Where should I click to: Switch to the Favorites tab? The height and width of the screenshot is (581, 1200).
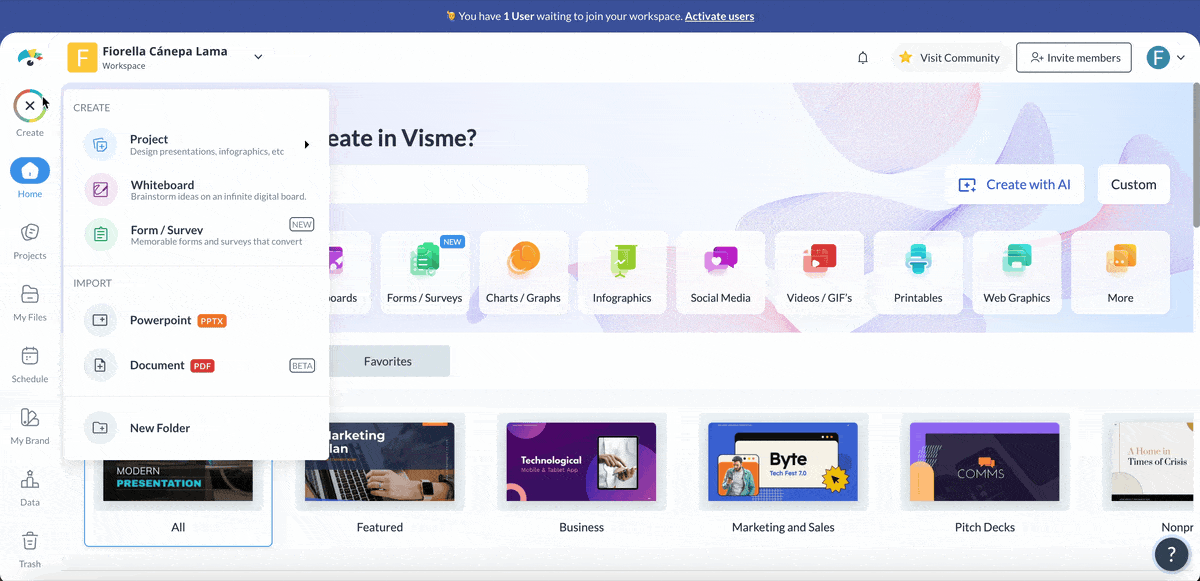388,361
